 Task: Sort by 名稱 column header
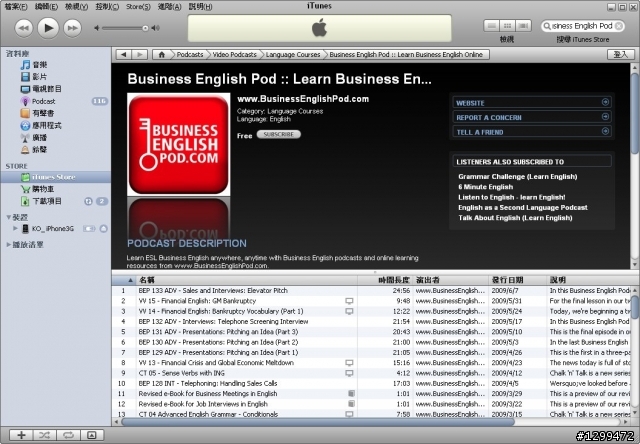tap(247, 280)
